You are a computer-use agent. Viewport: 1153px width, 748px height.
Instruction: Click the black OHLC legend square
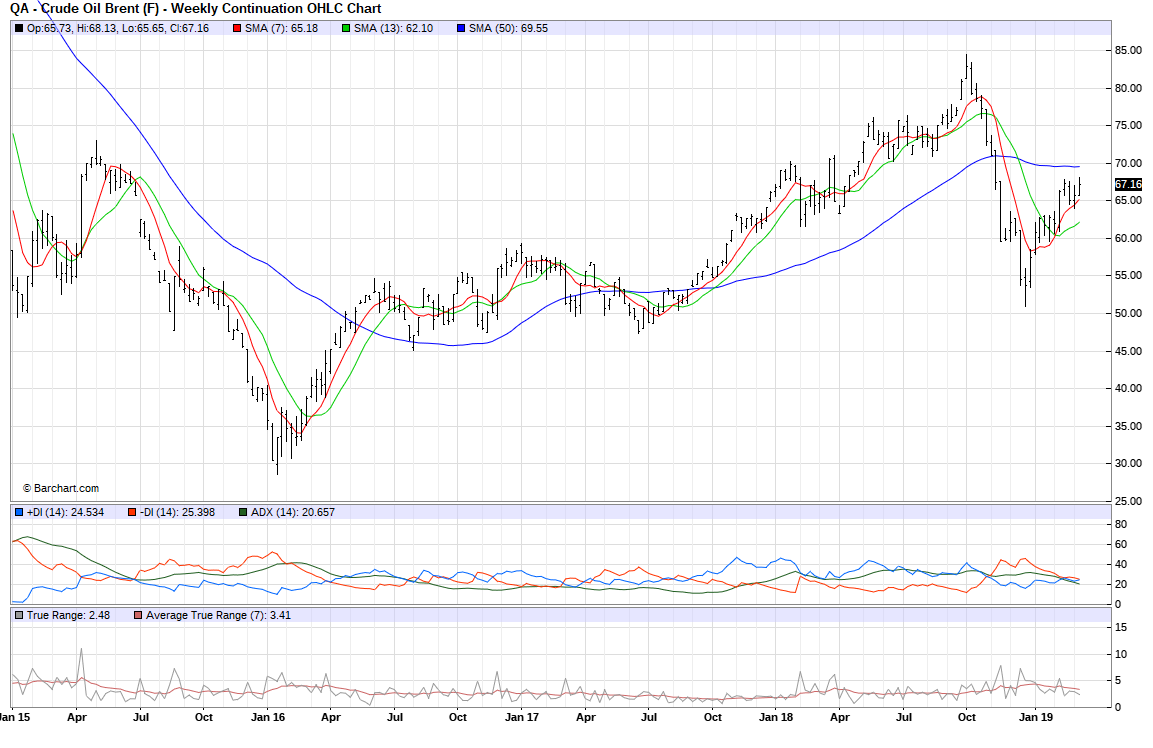pyautogui.click(x=19, y=28)
